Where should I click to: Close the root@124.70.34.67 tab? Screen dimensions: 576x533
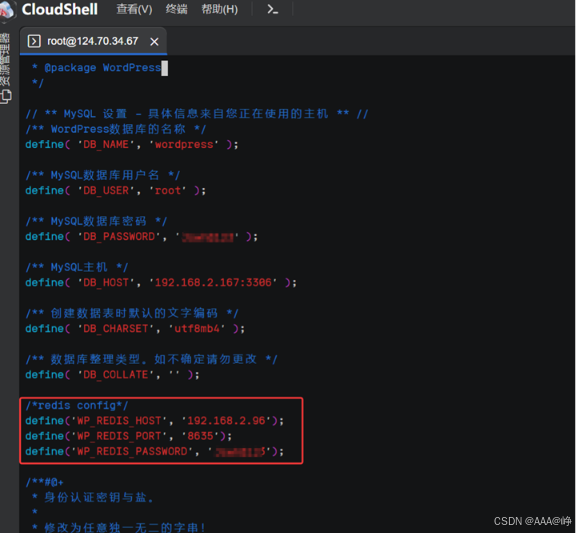pyautogui.click(x=154, y=42)
